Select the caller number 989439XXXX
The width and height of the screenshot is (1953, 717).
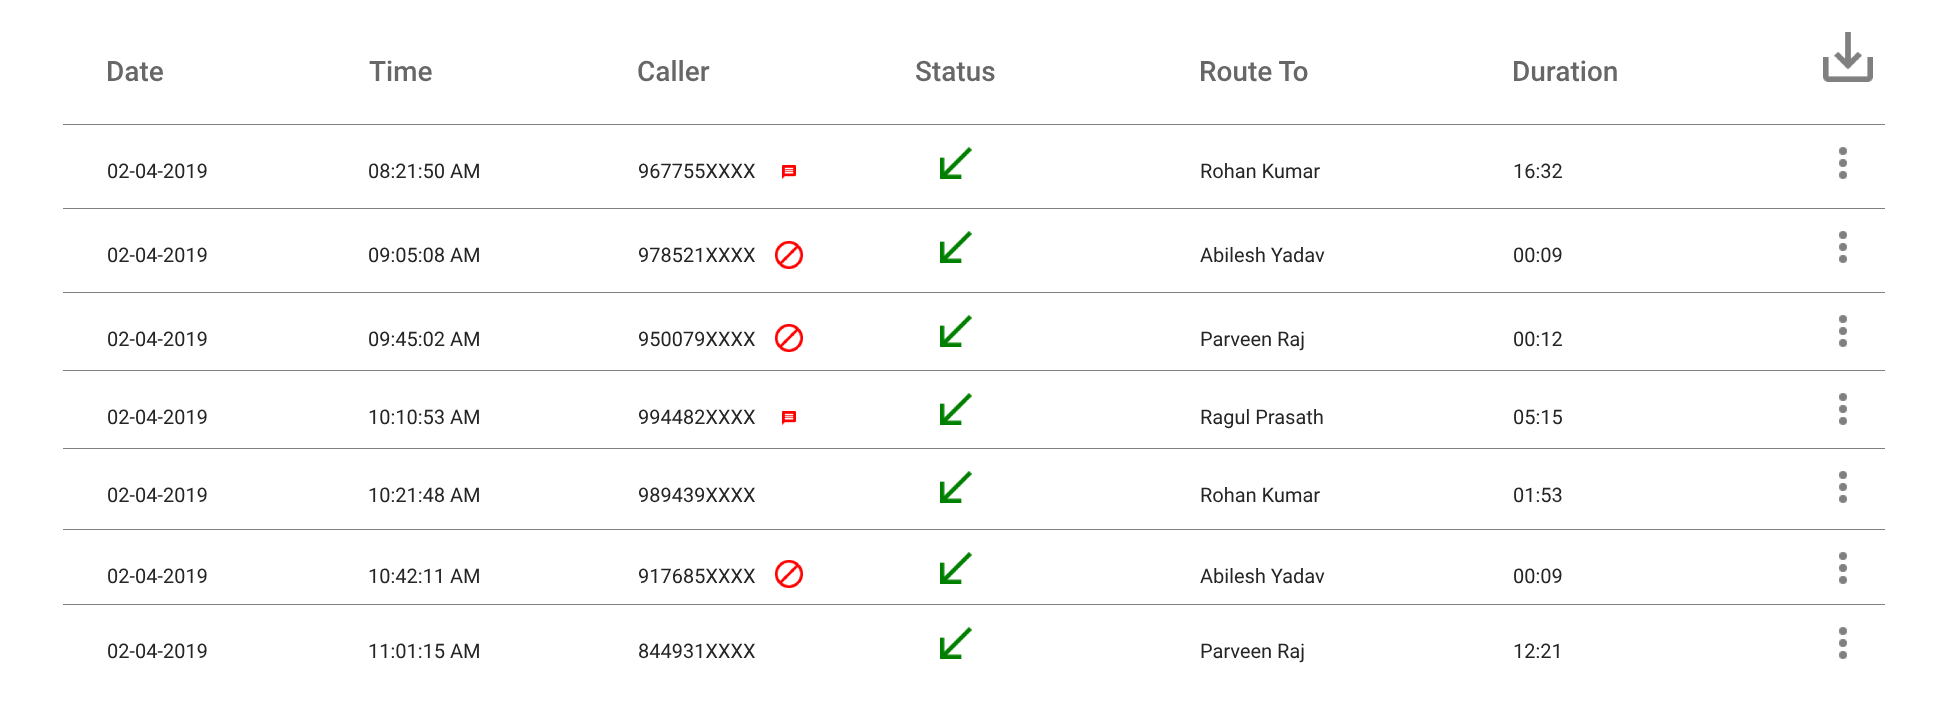(697, 494)
